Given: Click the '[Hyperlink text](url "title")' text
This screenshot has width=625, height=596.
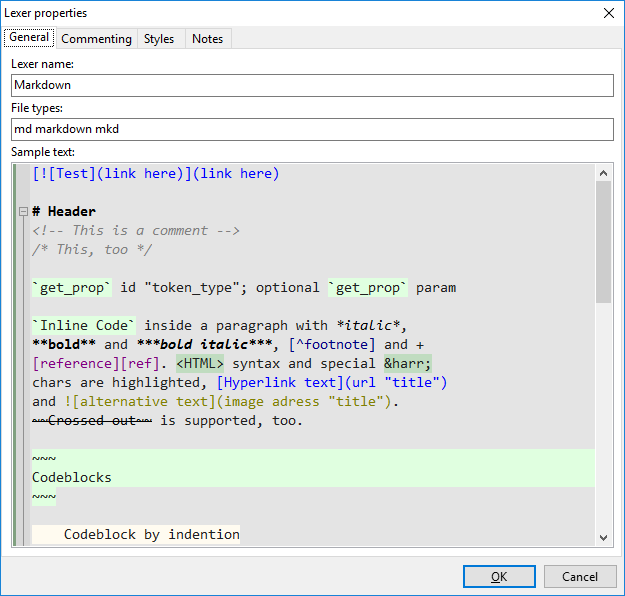Looking at the screenshot, I should coord(332,383).
